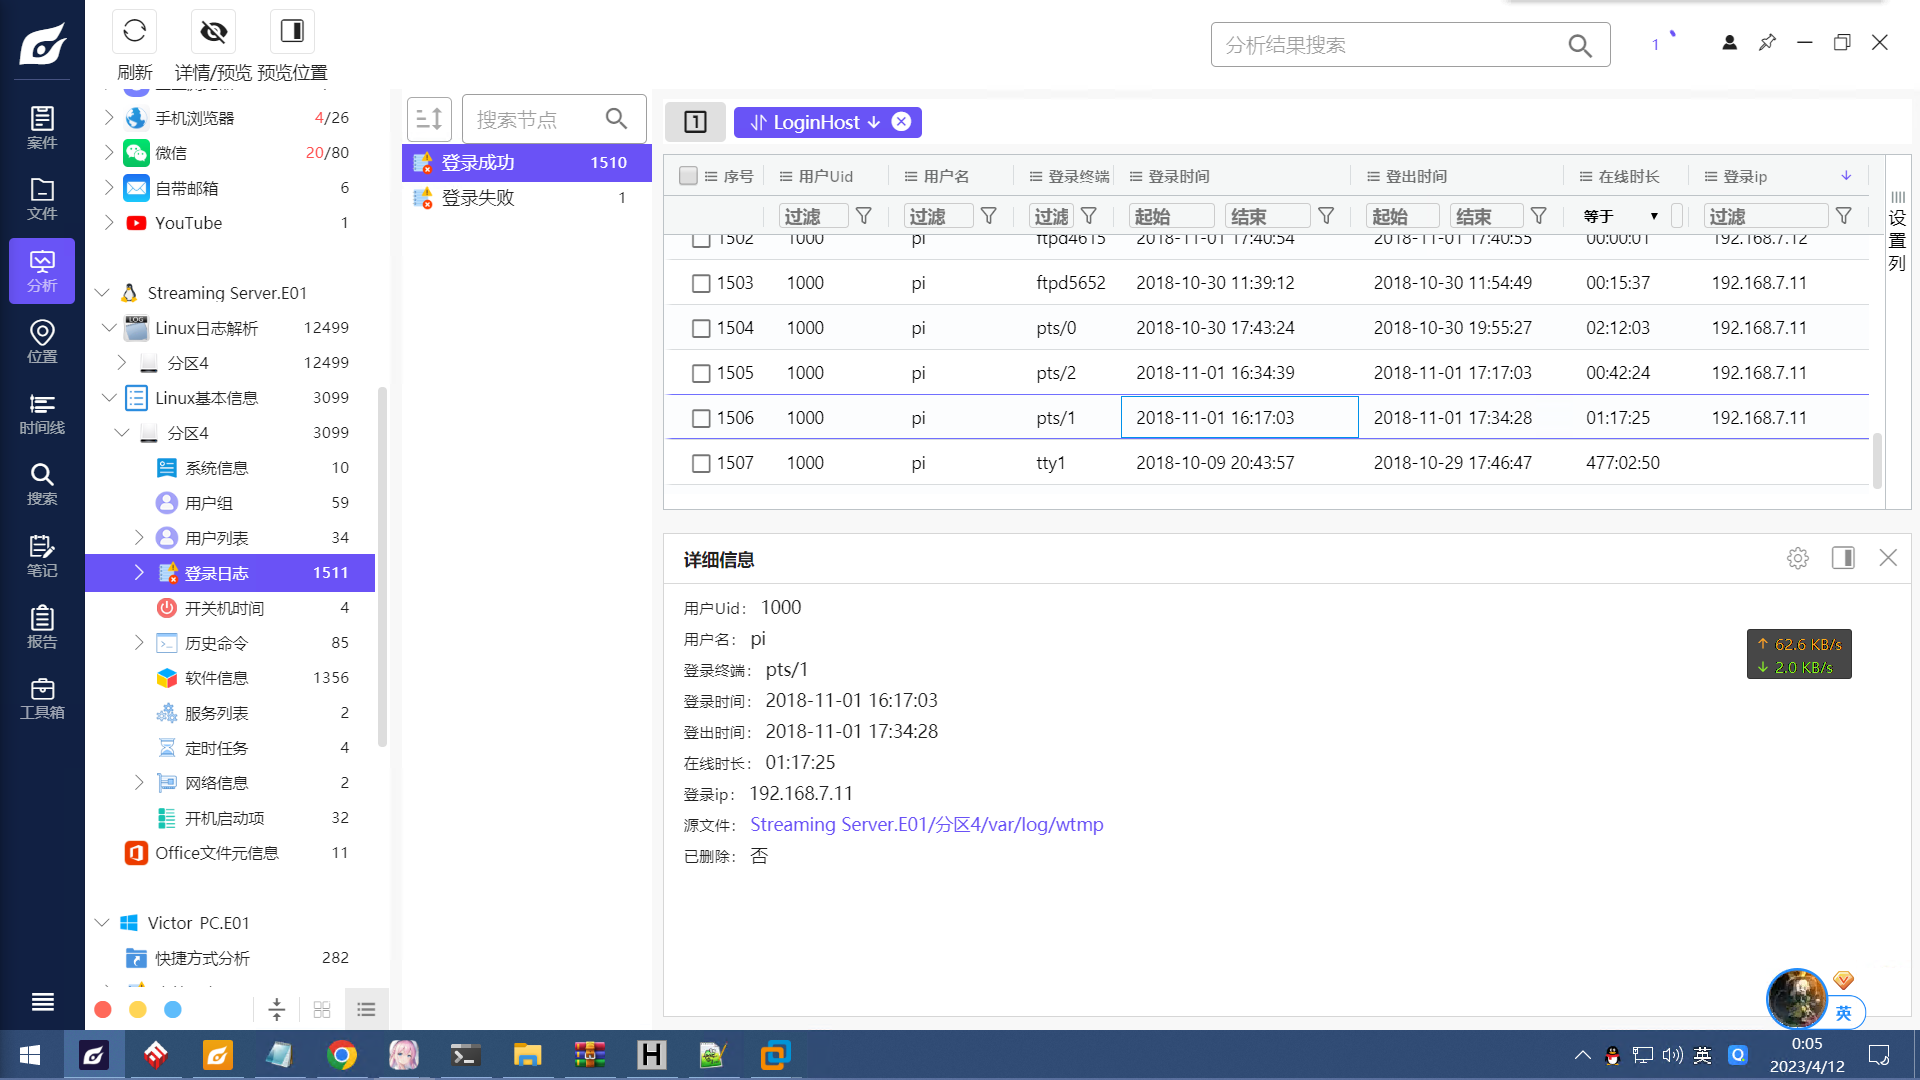This screenshot has width=1920, height=1080.
Task: Click the red color dot filter
Action: [103, 1010]
